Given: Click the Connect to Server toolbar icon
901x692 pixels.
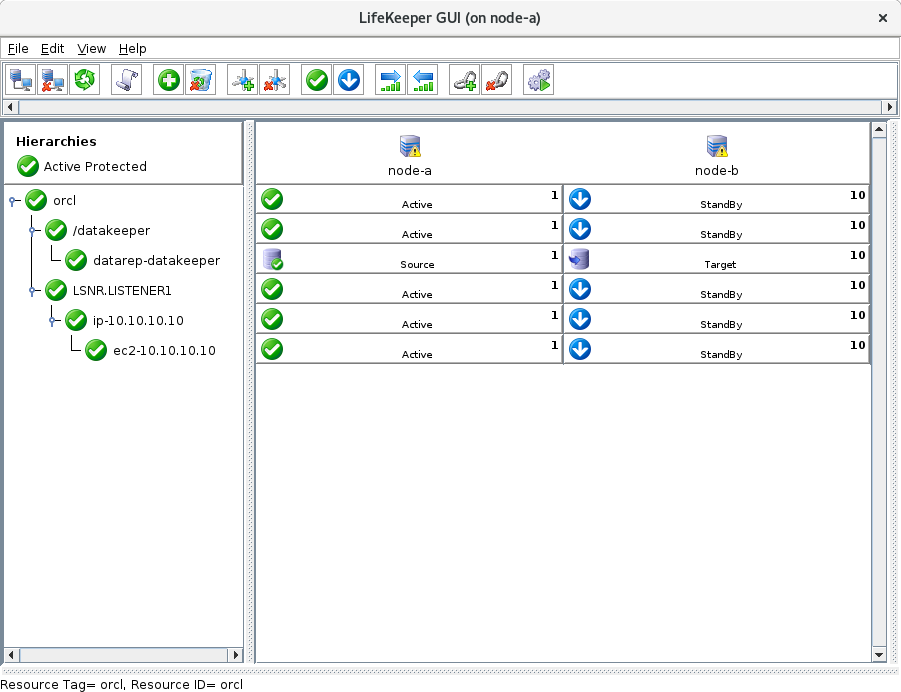Looking at the screenshot, I should [x=20, y=80].
